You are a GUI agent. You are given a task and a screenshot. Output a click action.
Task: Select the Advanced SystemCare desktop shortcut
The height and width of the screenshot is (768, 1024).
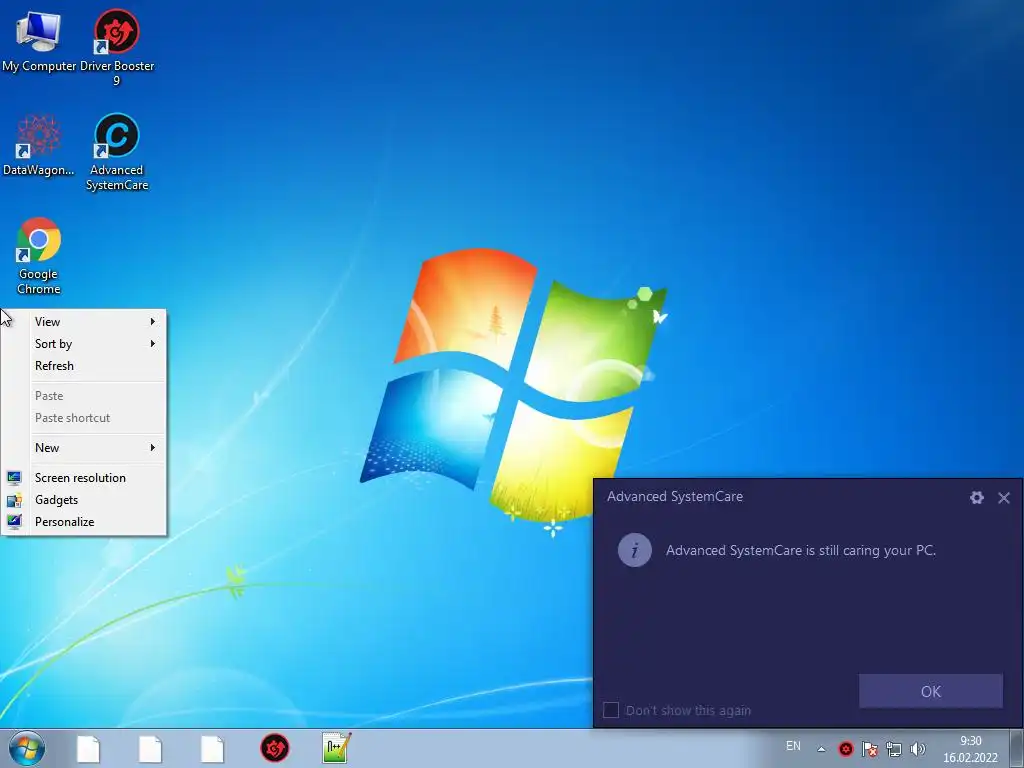117,152
